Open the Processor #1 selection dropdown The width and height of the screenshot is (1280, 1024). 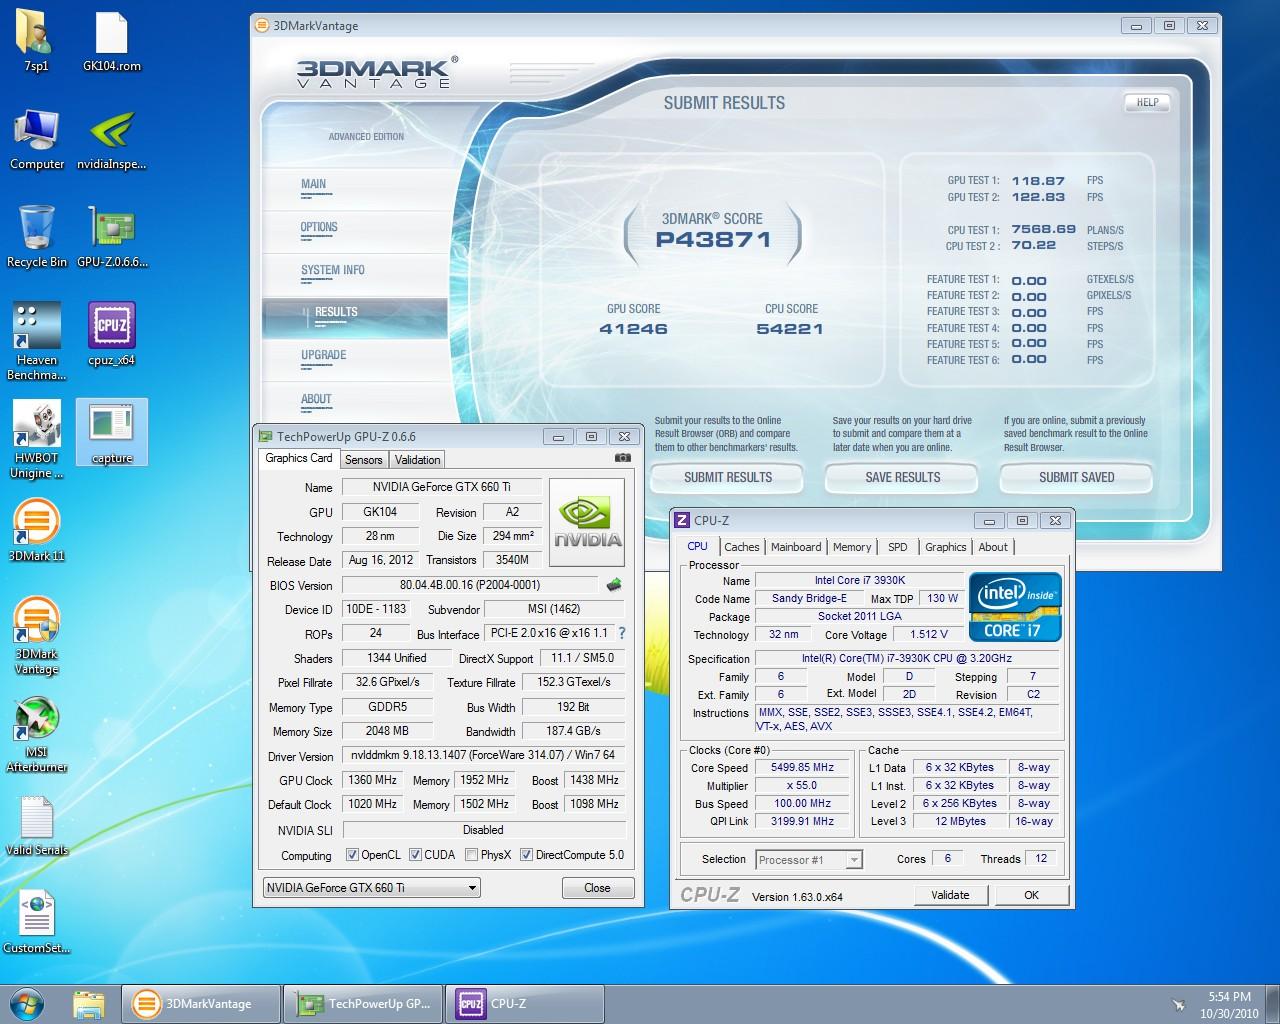(809, 859)
